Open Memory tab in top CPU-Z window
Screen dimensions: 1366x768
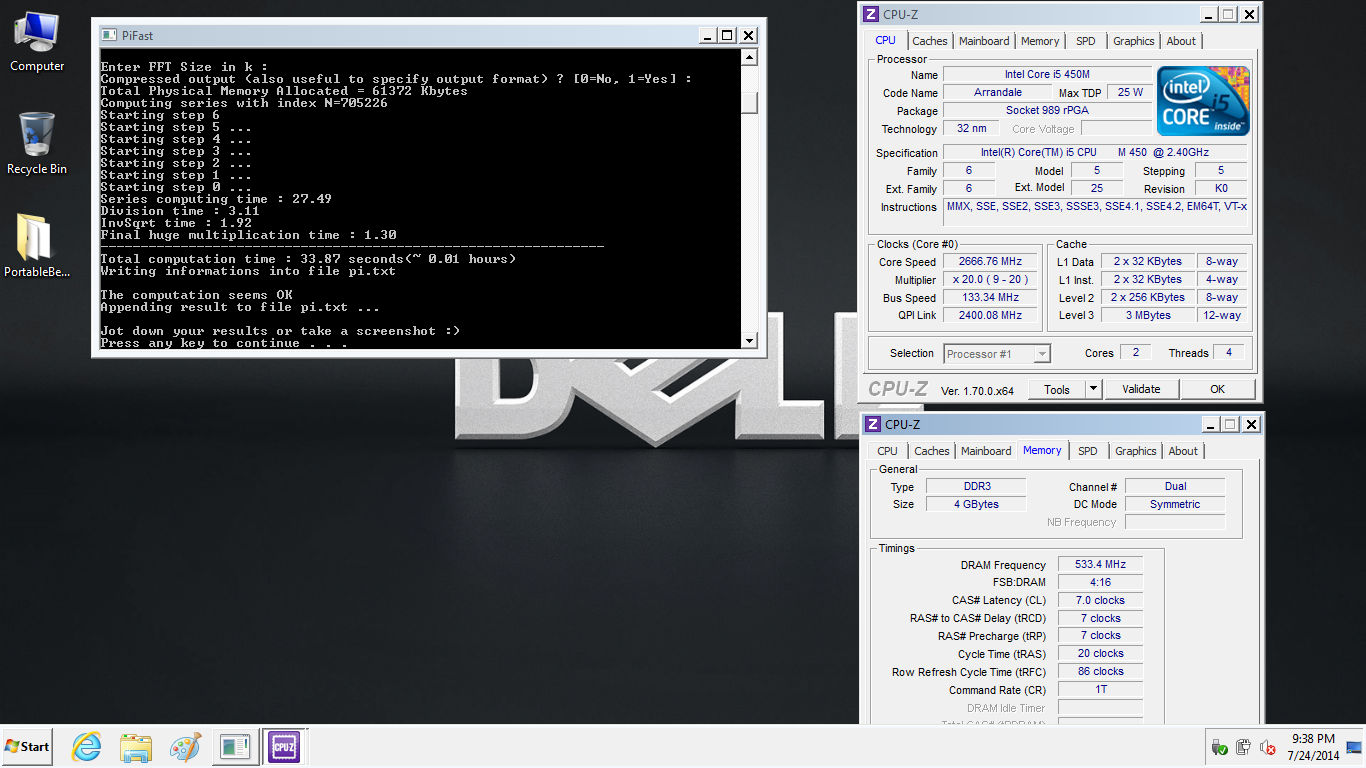[x=1040, y=41]
